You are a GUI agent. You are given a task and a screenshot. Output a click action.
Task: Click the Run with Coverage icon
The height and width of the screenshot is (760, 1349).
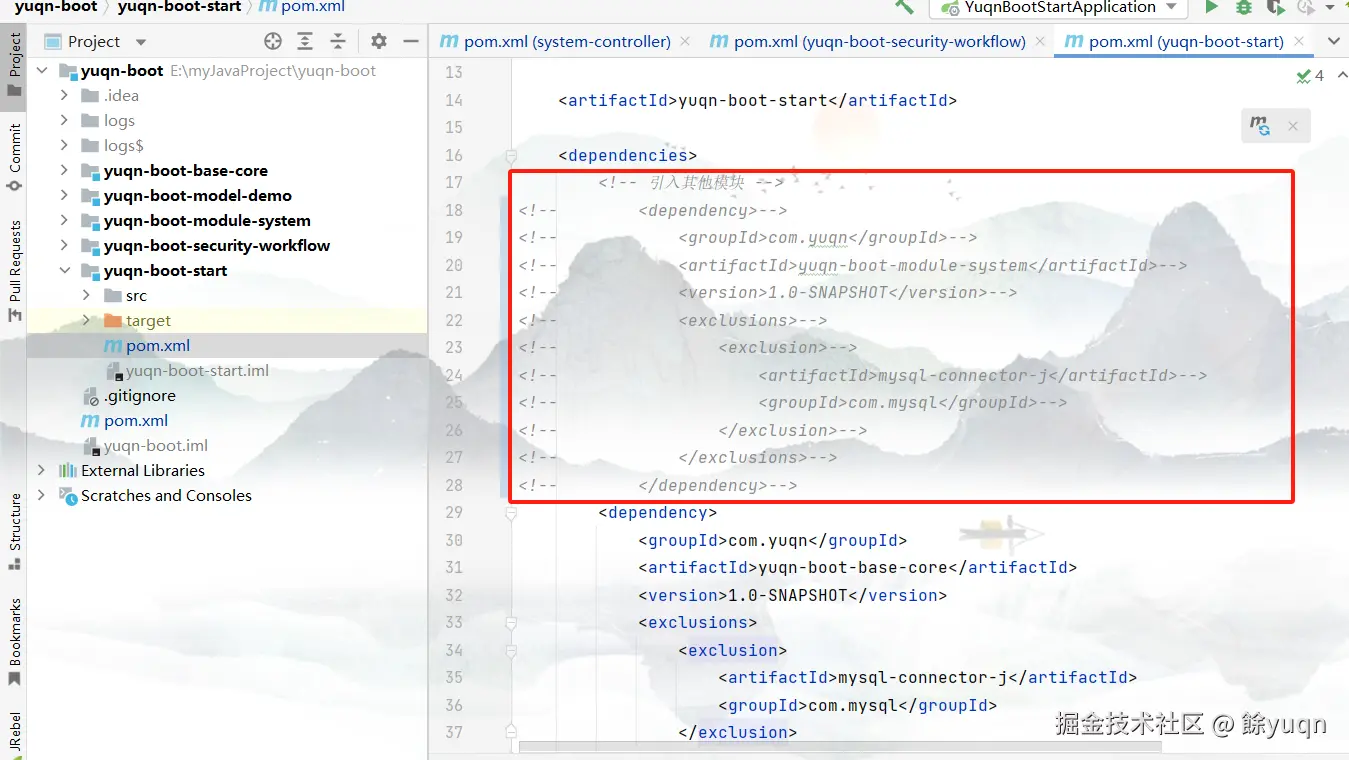[1275, 7]
